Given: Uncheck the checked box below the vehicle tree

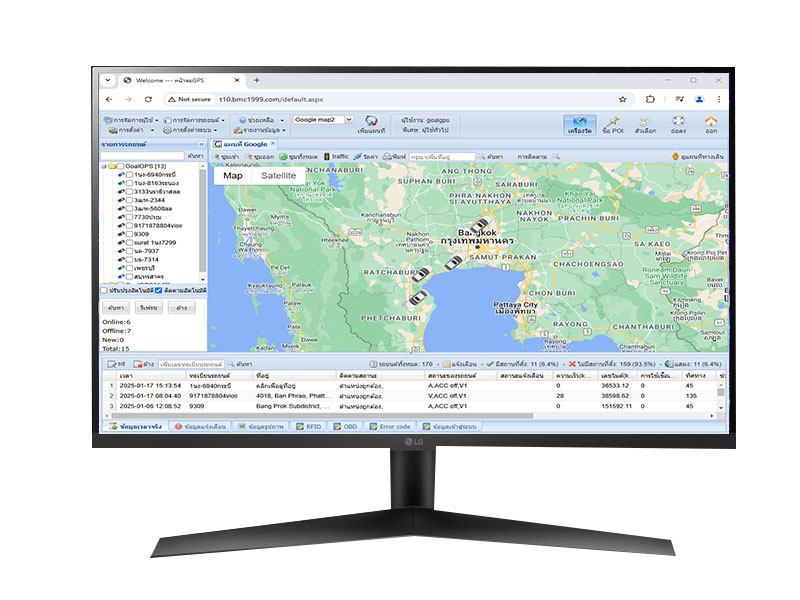Looking at the screenshot, I should pos(159,290).
